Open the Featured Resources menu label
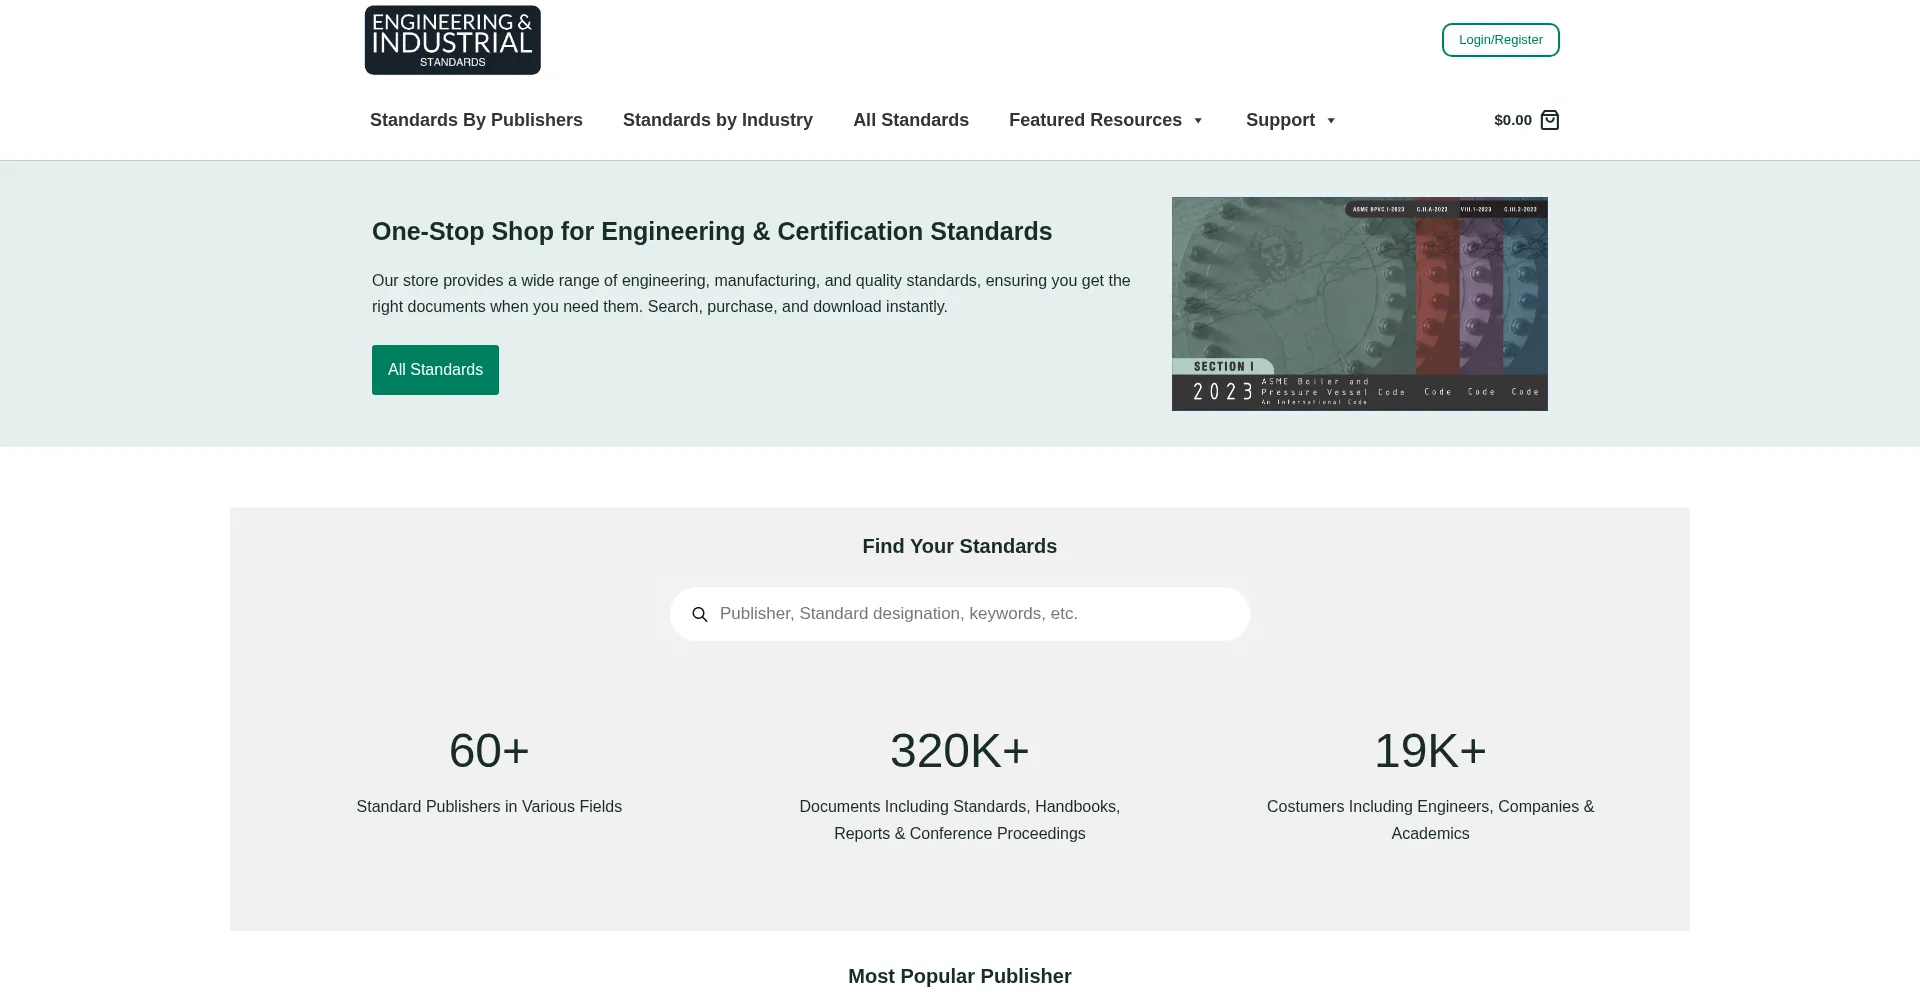Viewport: 1920px width, 993px height. point(1095,120)
